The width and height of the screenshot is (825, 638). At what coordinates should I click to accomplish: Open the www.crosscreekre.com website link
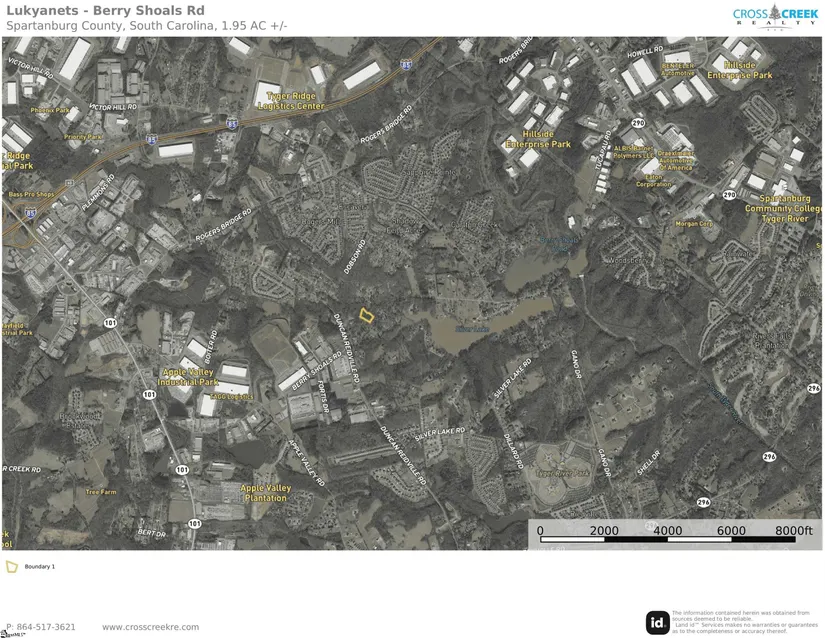pos(150,627)
